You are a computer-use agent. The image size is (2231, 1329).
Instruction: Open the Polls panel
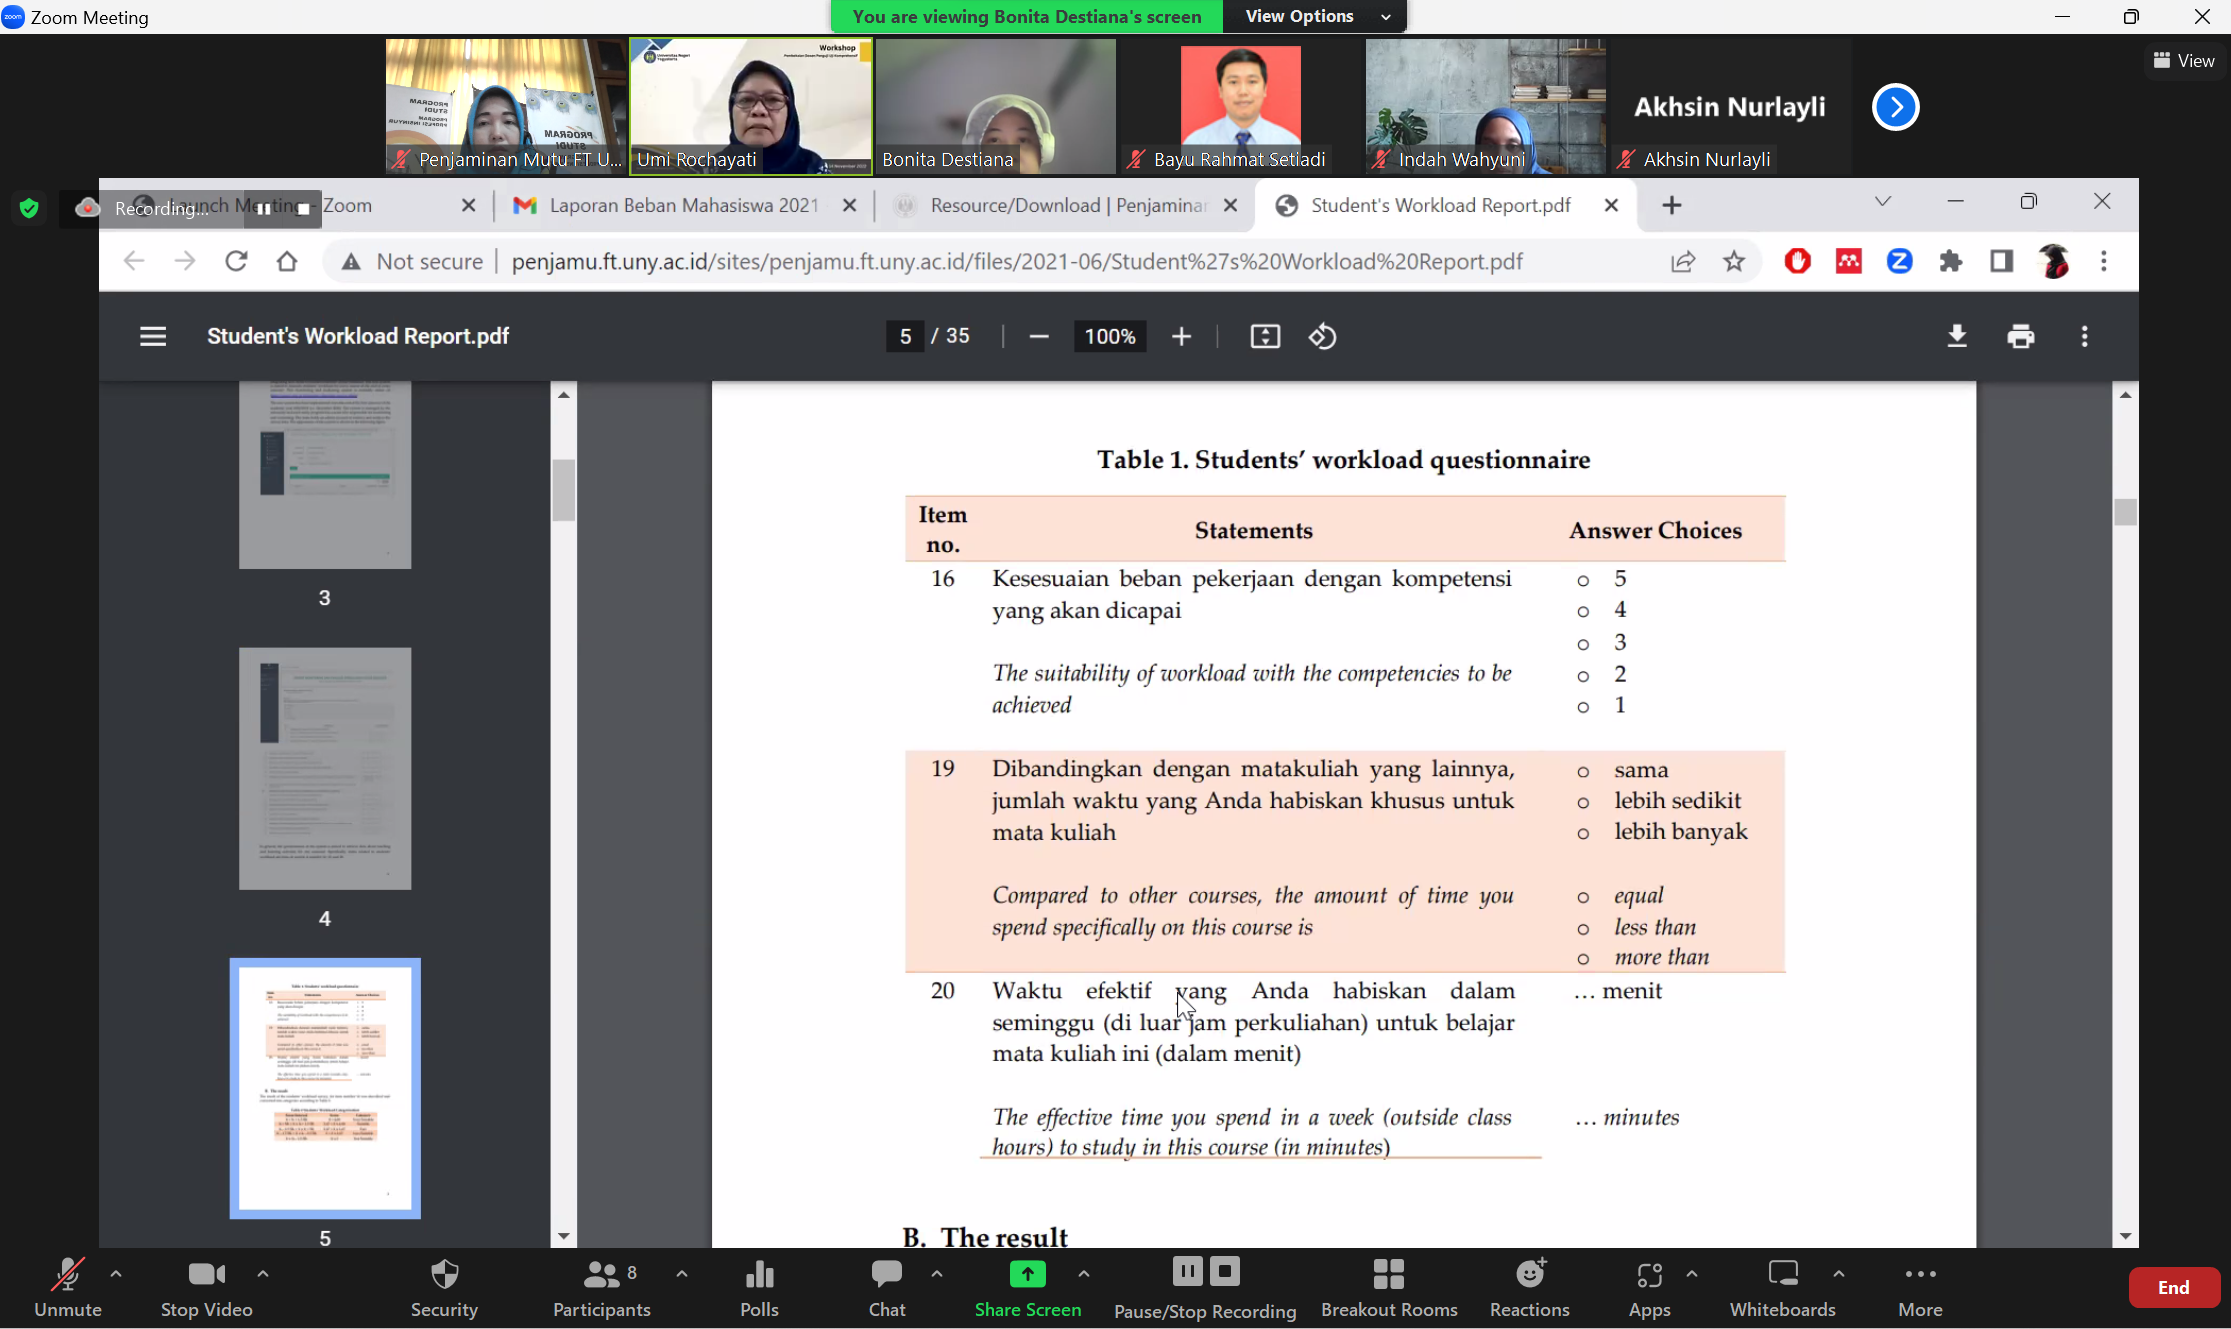click(759, 1287)
